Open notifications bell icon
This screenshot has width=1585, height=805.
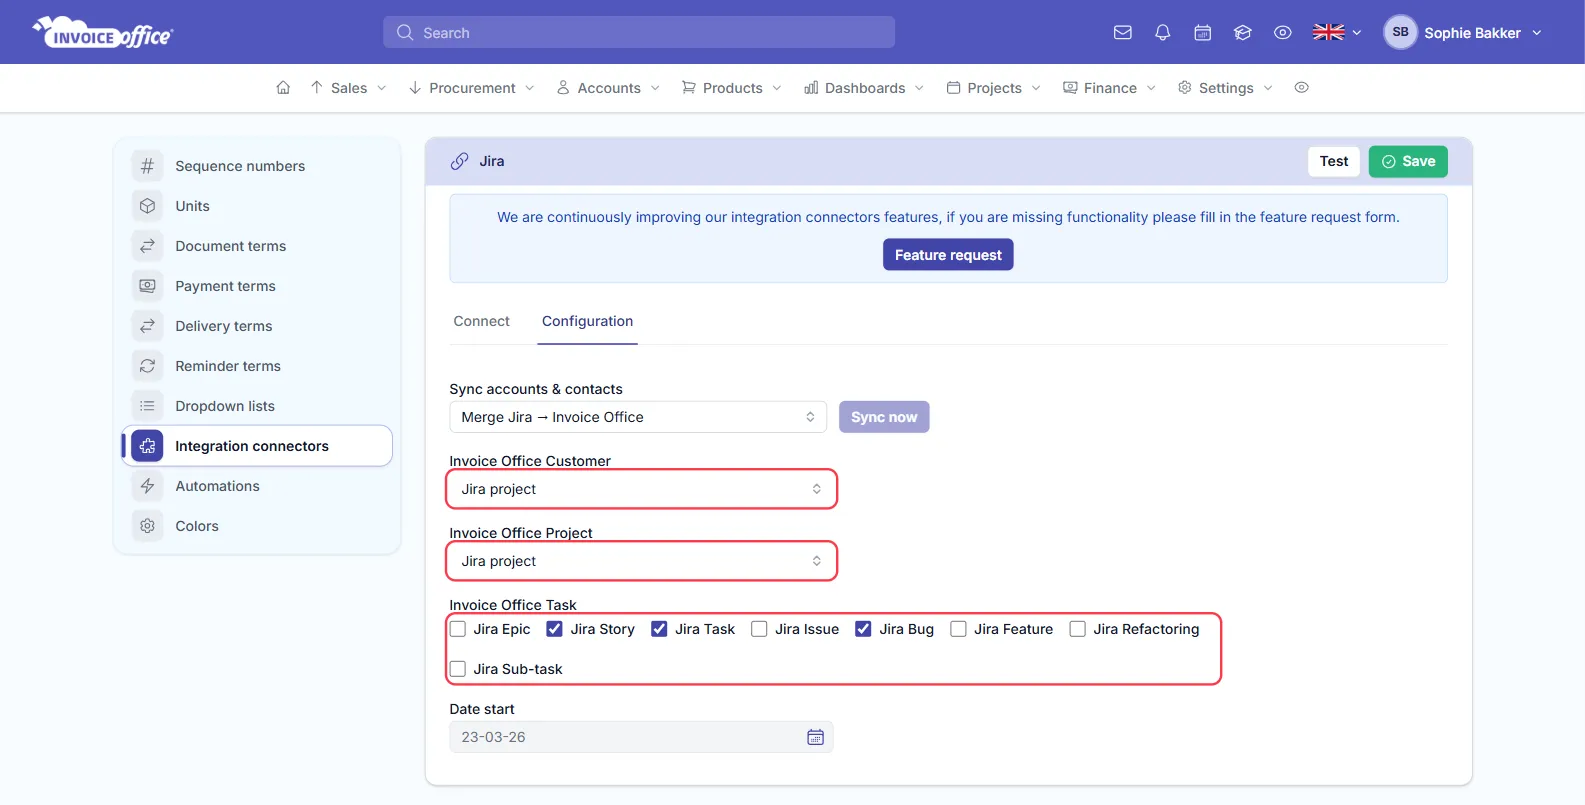point(1163,33)
